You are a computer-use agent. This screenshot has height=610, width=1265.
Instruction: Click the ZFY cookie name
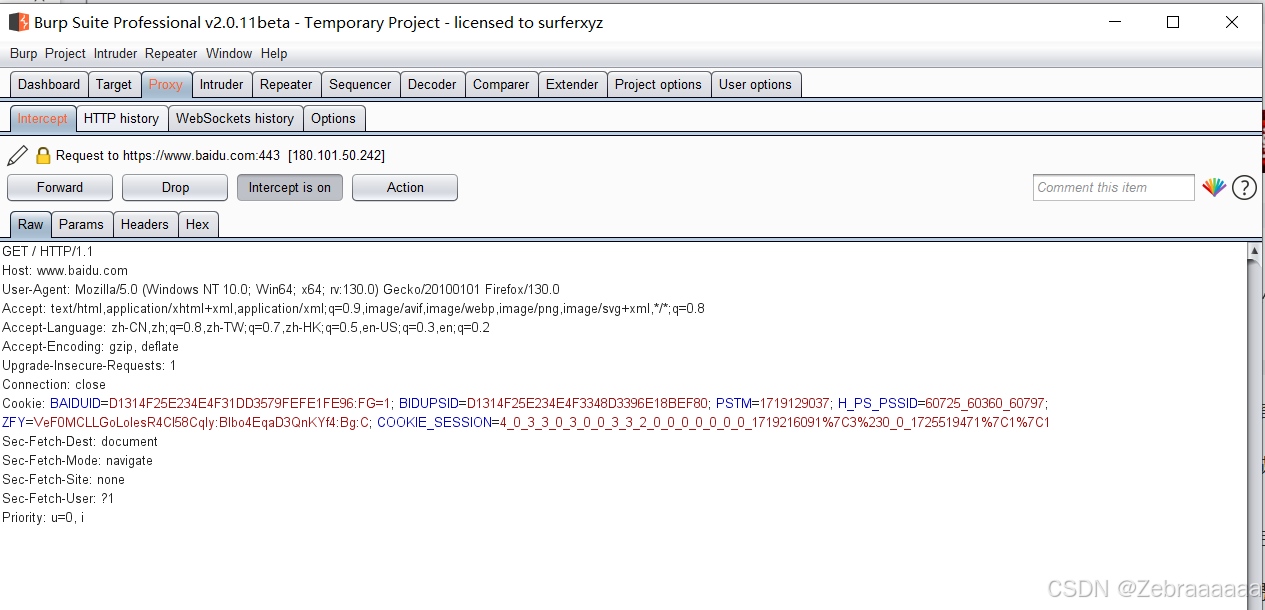tap(13, 422)
